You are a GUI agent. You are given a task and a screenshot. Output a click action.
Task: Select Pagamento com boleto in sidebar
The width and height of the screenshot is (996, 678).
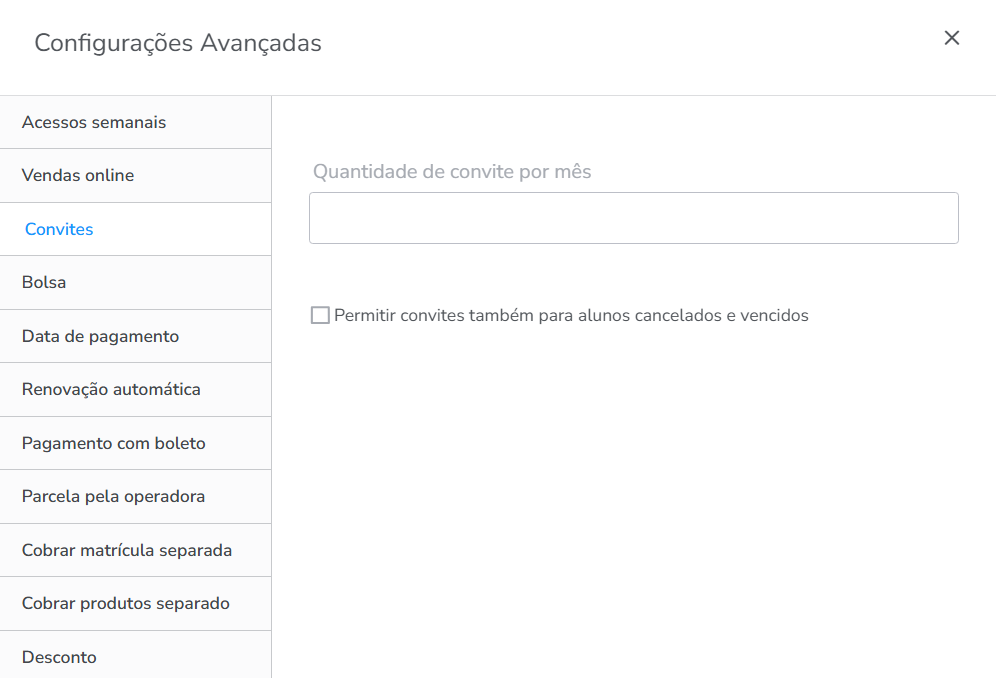[113, 443]
